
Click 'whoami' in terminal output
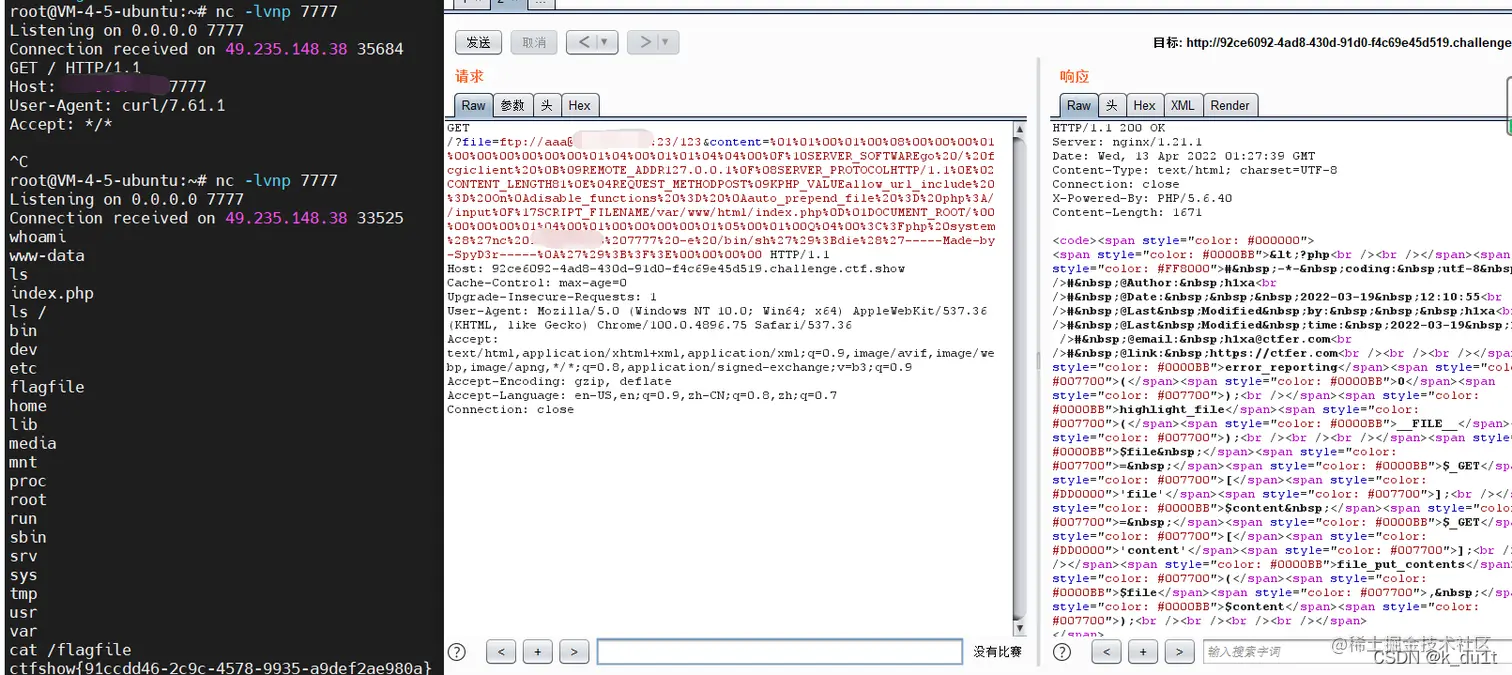coord(38,237)
